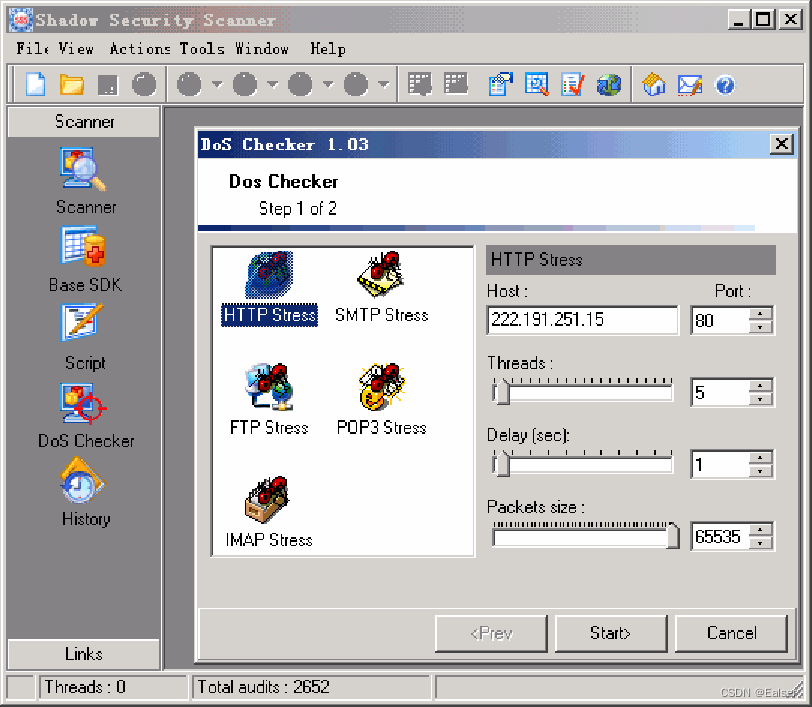Click the "Step 1 of 2" heading text
812x707 pixels.
click(x=297, y=209)
